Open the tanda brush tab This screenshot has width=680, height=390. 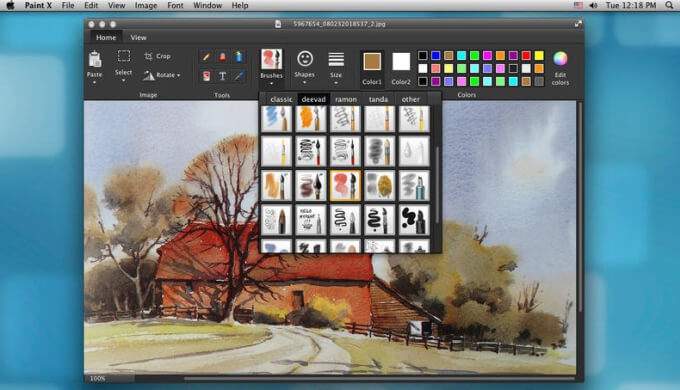coord(378,99)
